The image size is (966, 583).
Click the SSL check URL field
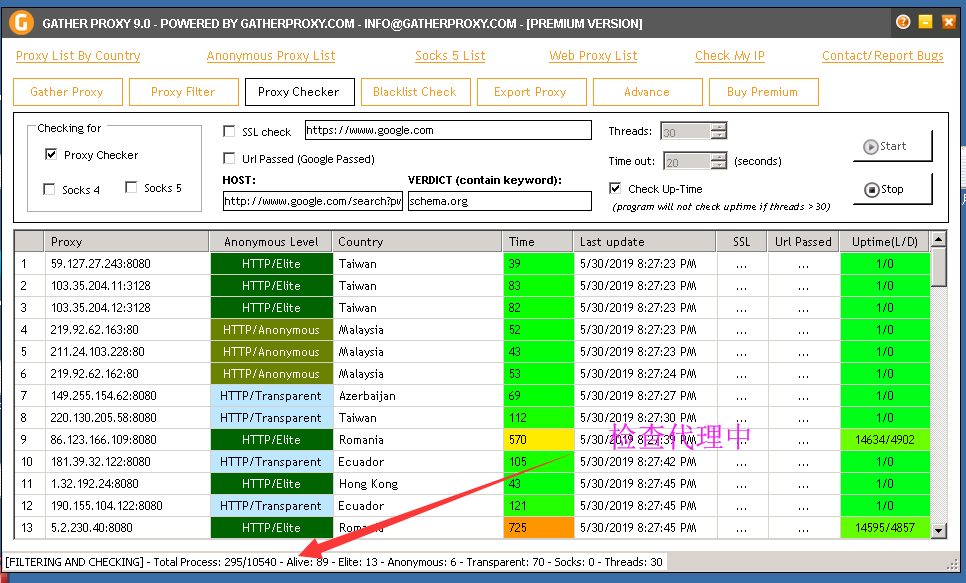tap(448, 130)
